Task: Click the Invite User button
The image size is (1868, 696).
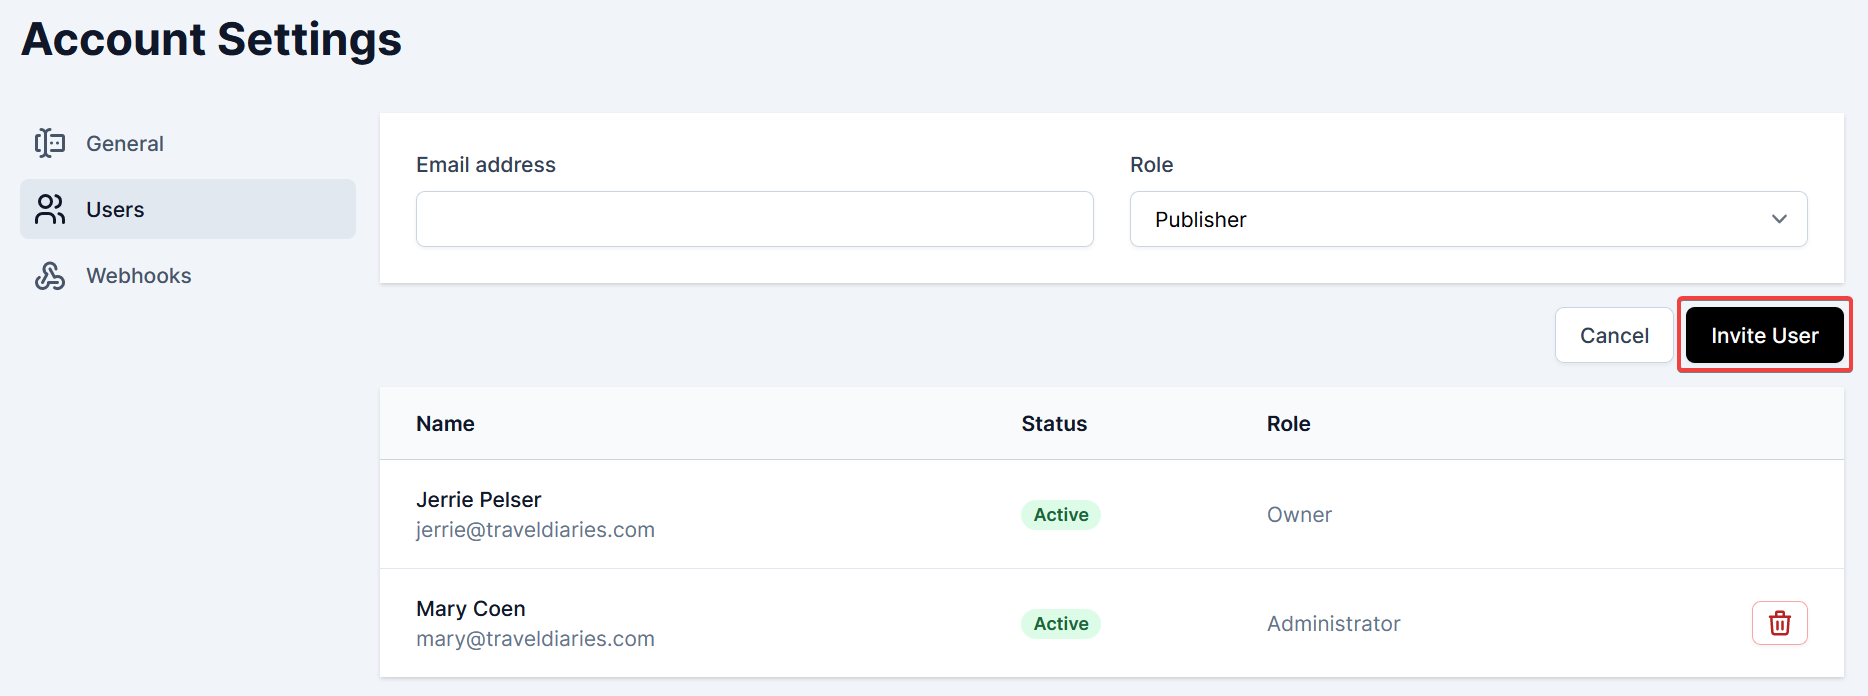Action: click(x=1764, y=335)
